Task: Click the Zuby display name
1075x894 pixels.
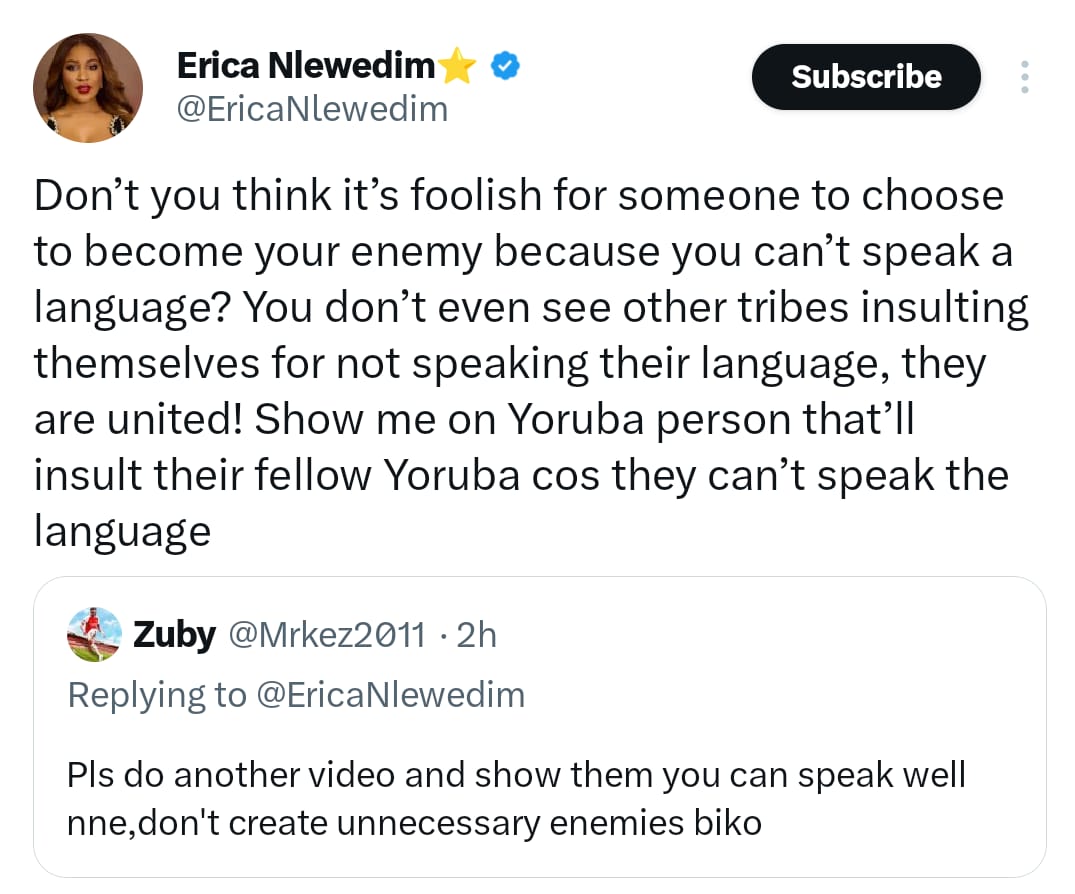Action: point(174,635)
